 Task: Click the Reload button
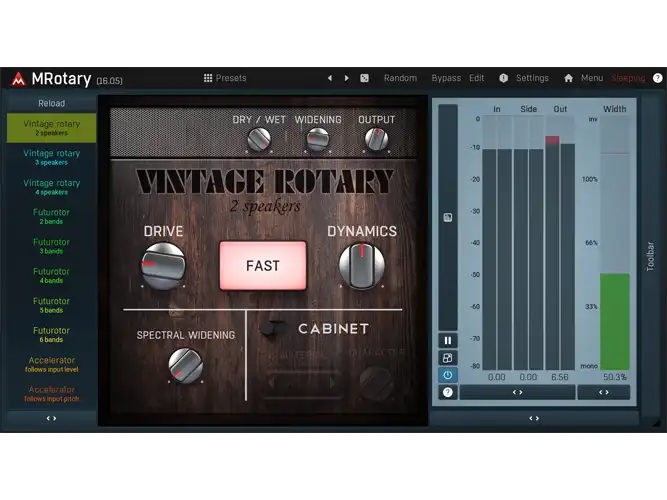point(51,103)
